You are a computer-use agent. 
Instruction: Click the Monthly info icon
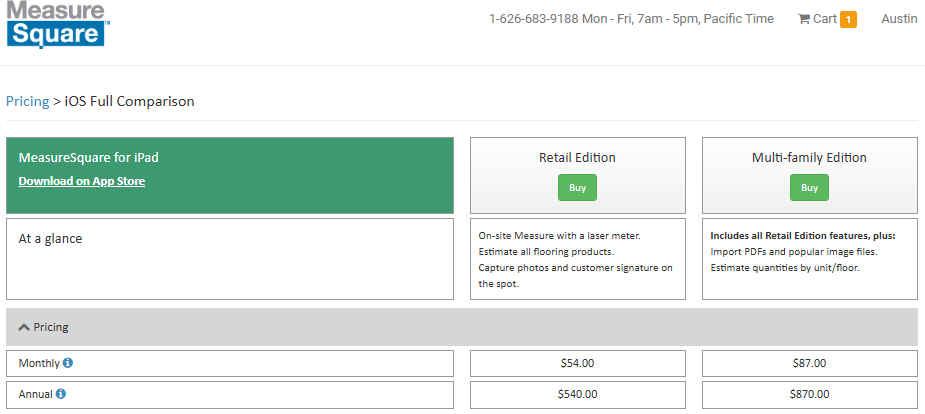68,363
